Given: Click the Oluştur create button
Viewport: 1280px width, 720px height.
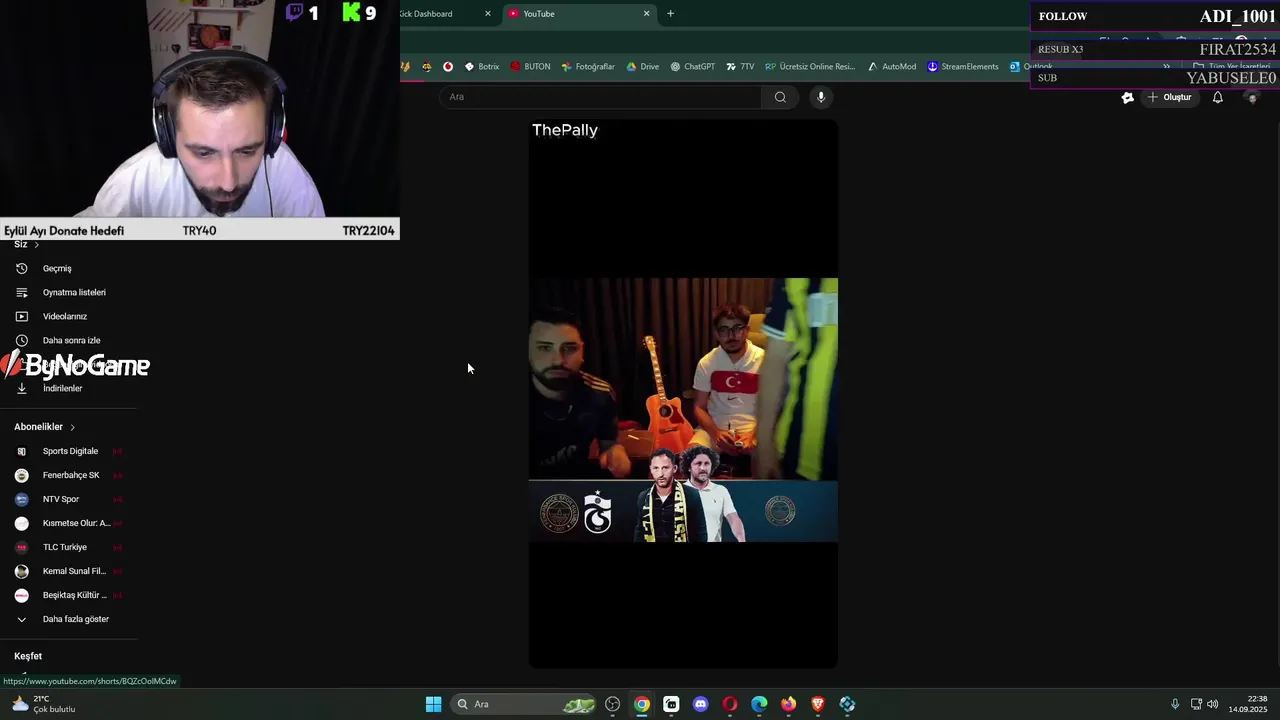Looking at the screenshot, I should tap(1169, 97).
